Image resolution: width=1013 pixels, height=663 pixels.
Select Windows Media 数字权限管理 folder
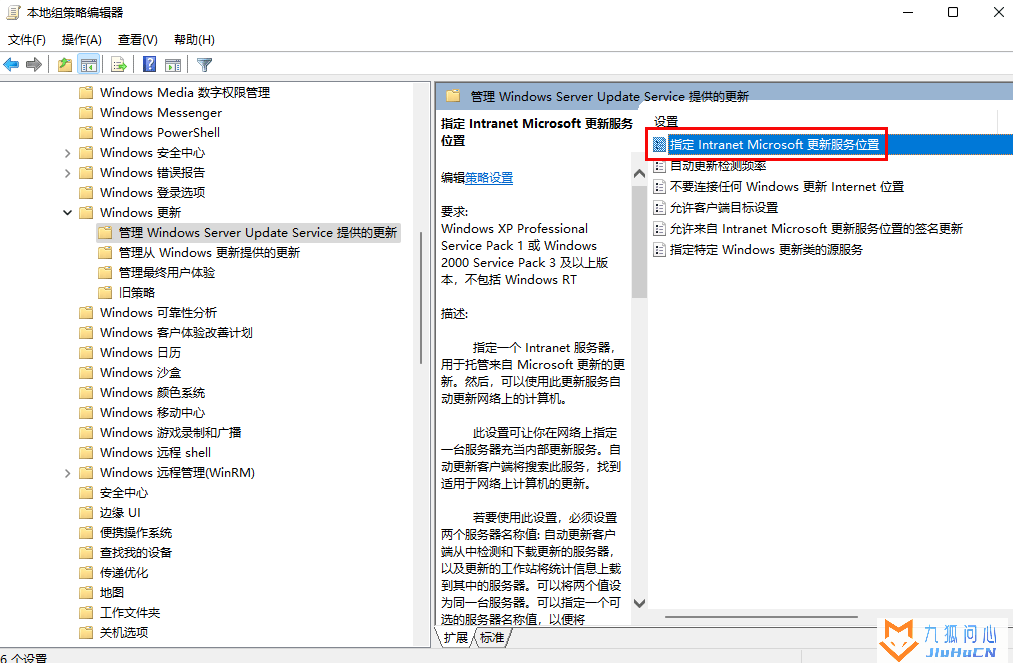(185, 92)
